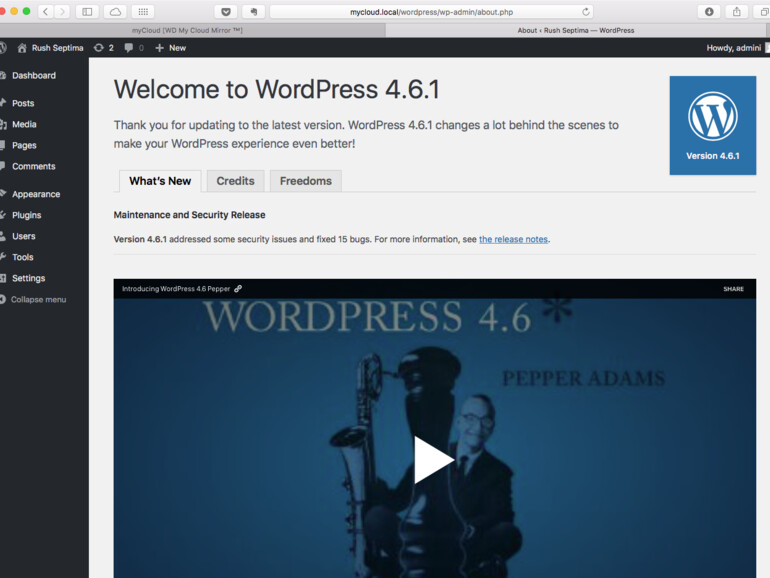Viewport: 770px width, 578px height.
Task: Click the Safari share icon
Action: (x=737, y=12)
